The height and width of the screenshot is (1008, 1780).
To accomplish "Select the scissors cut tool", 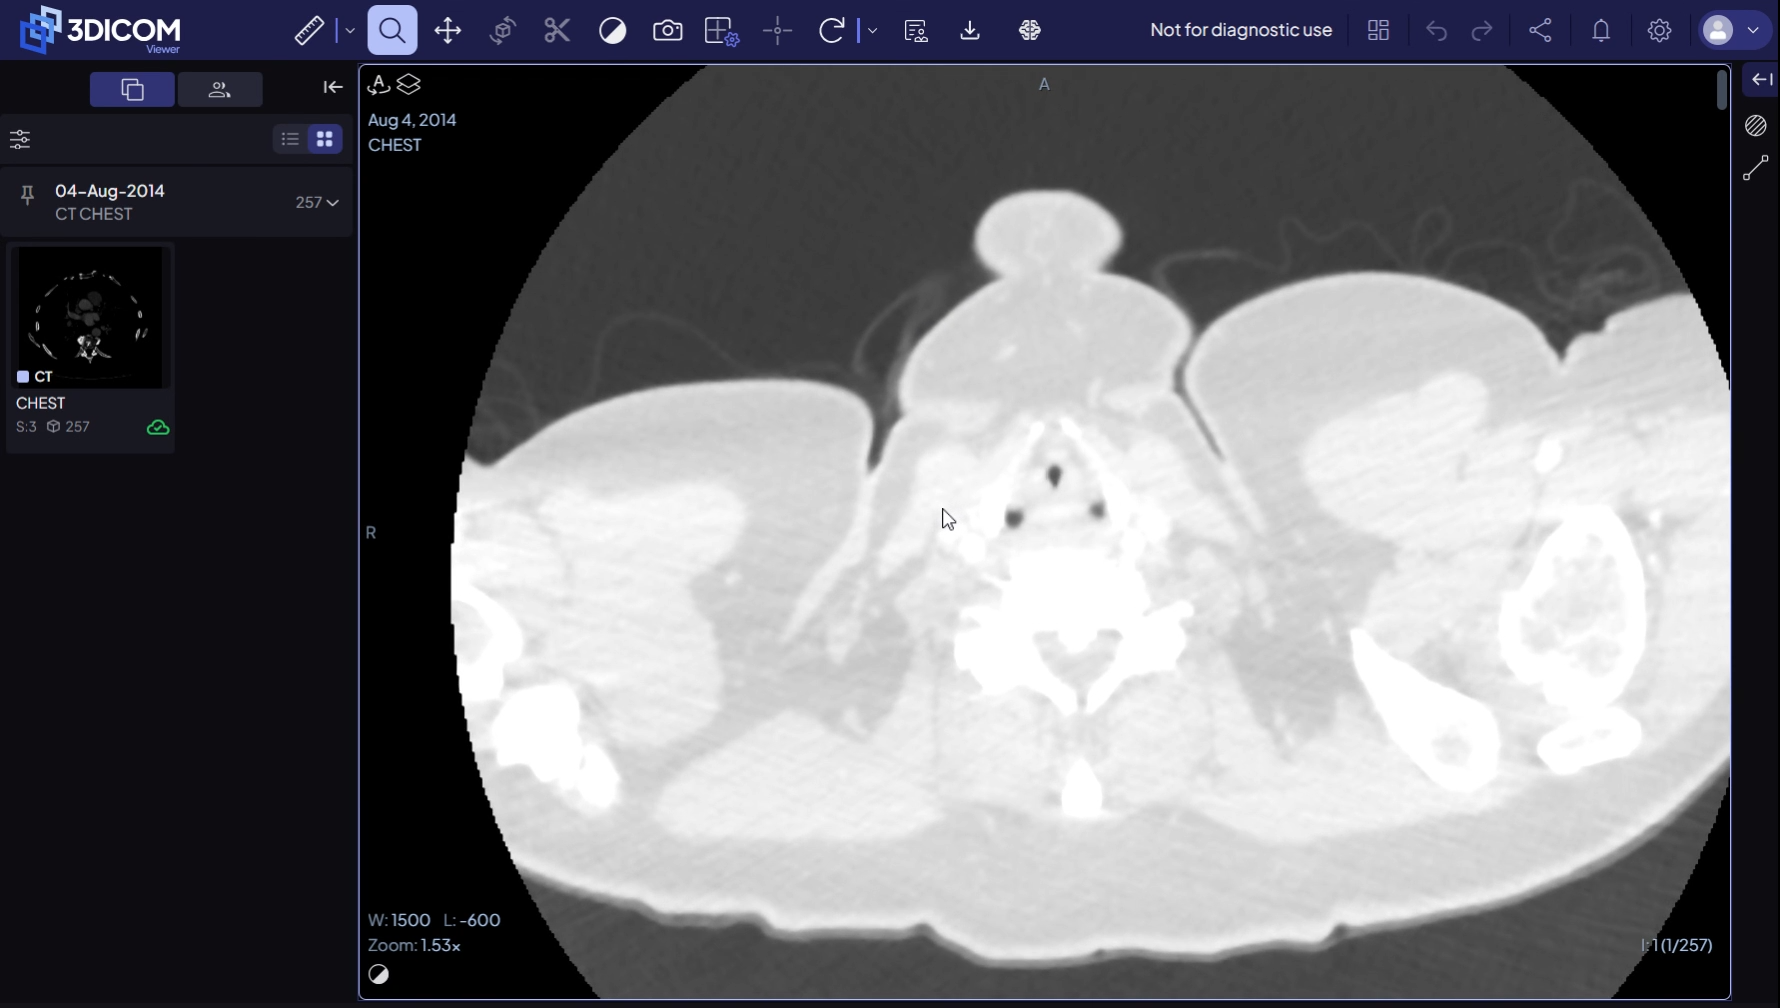I will pyautogui.click(x=557, y=31).
